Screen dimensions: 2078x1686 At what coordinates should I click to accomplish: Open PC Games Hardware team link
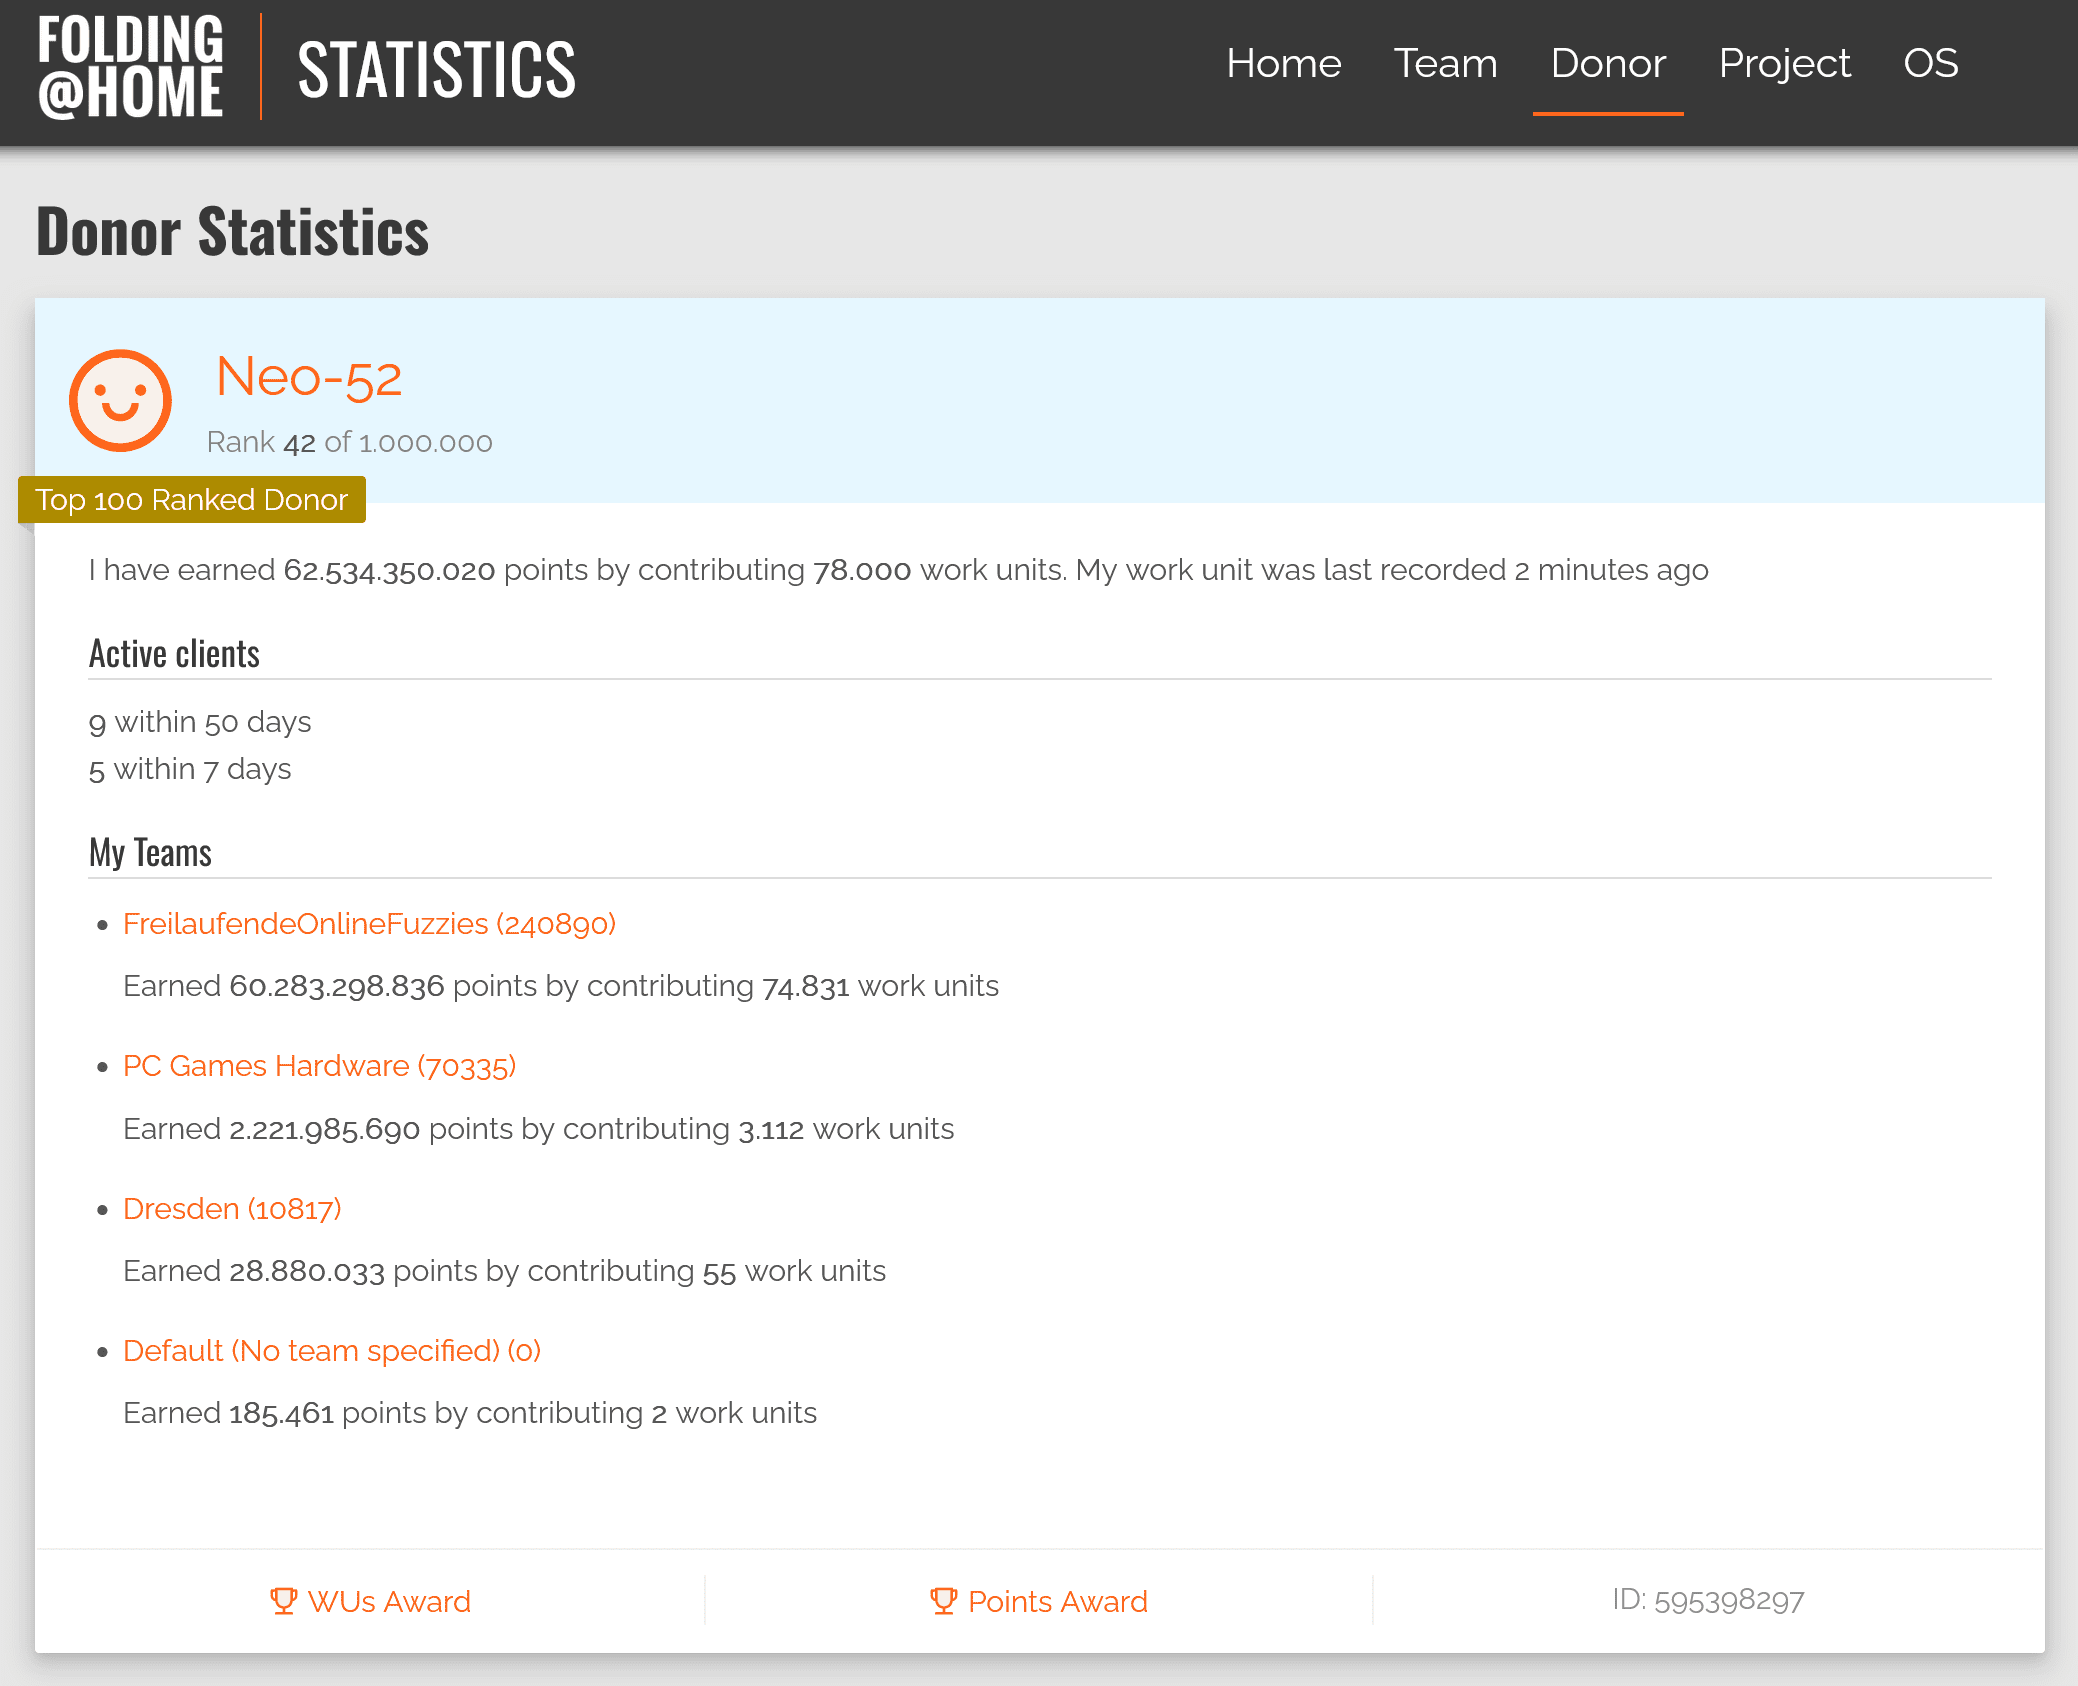(319, 1066)
